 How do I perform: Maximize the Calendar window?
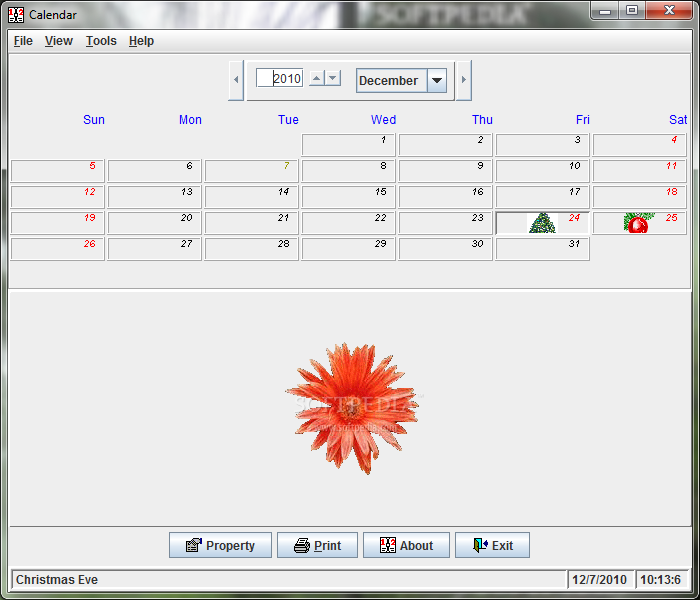click(x=632, y=11)
